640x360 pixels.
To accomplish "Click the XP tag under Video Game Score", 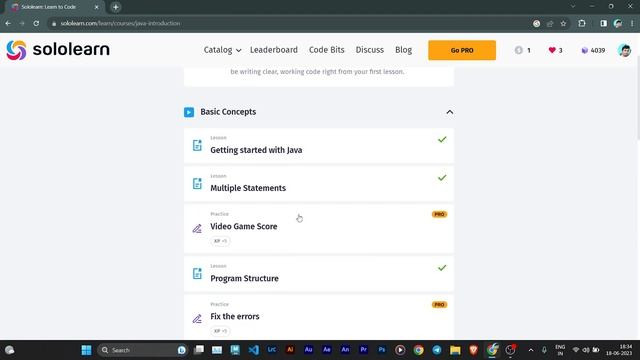I will click(220, 241).
